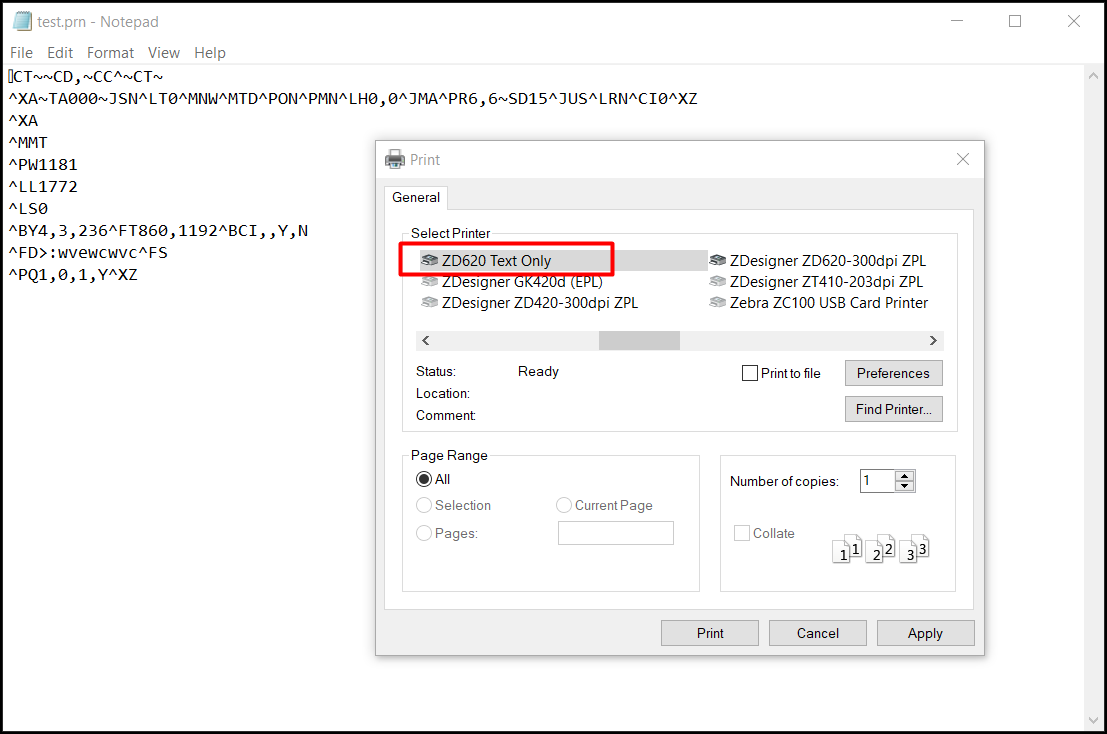
Task: Click the right scroll arrow in the printer list
Action: [933, 340]
